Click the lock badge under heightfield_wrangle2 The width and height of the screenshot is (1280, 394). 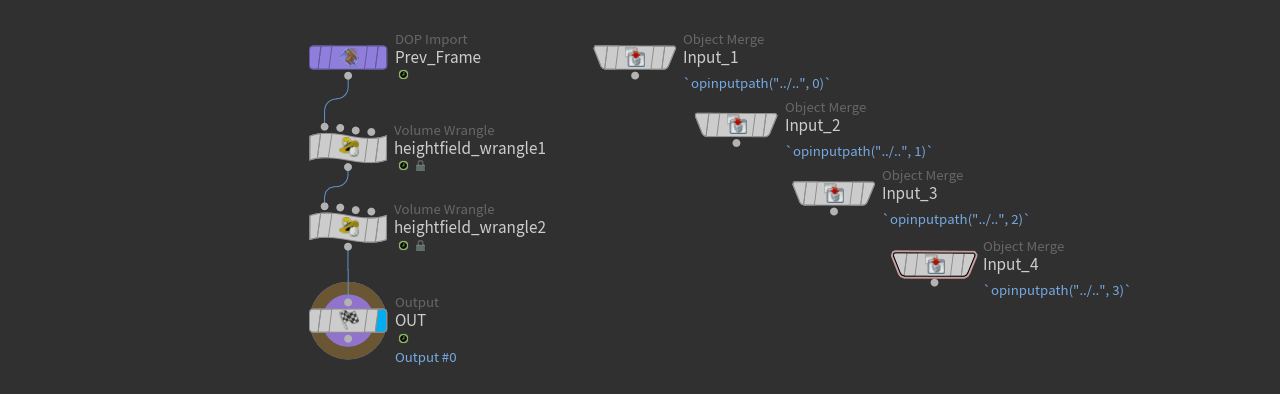pyautogui.click(x=420, y=245)
